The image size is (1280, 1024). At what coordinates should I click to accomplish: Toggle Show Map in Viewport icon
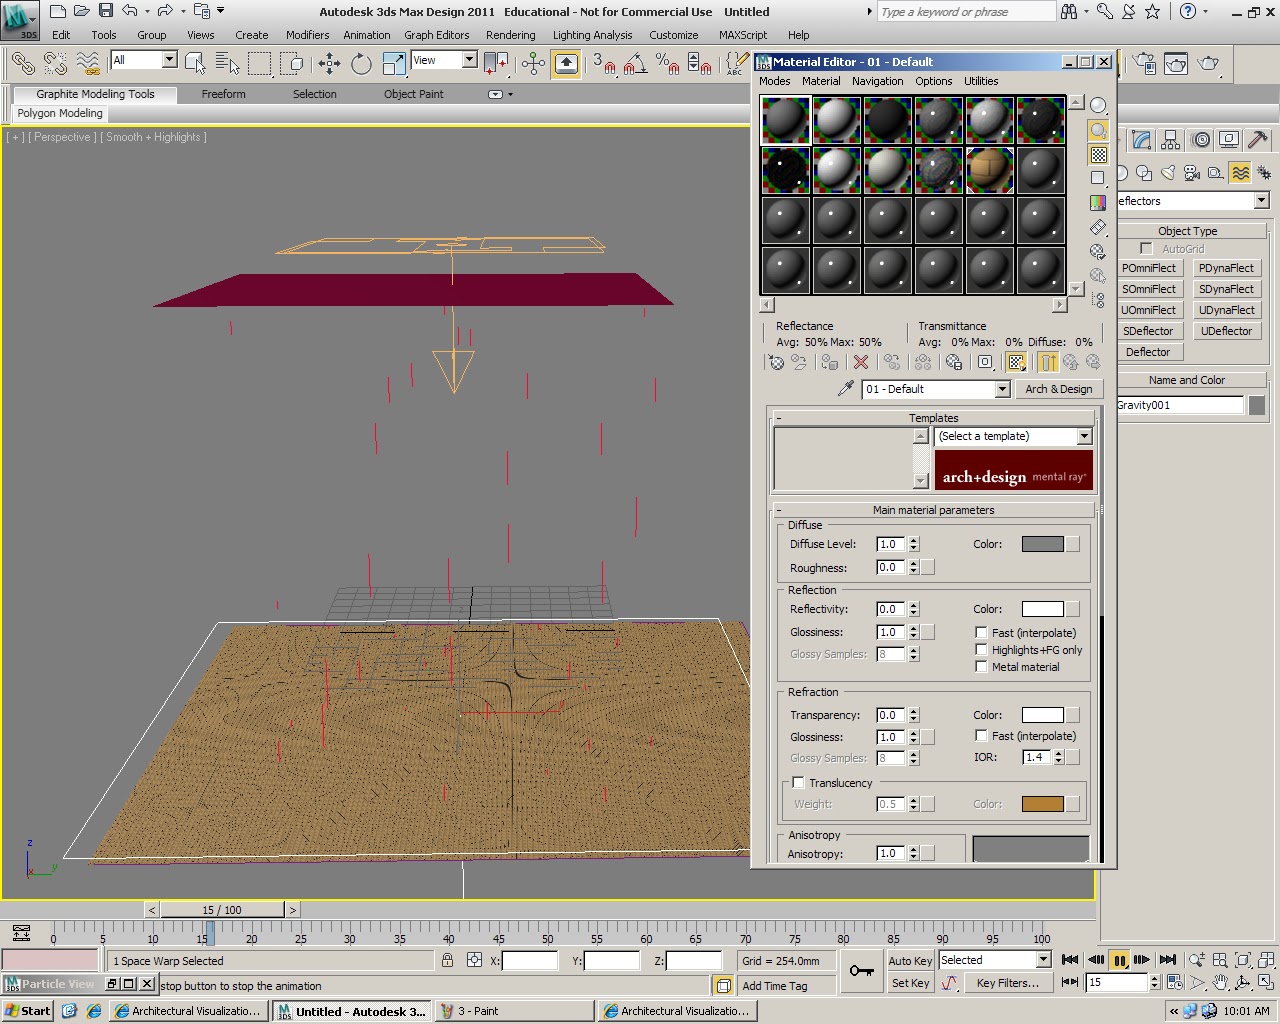tap(1017, 362)
